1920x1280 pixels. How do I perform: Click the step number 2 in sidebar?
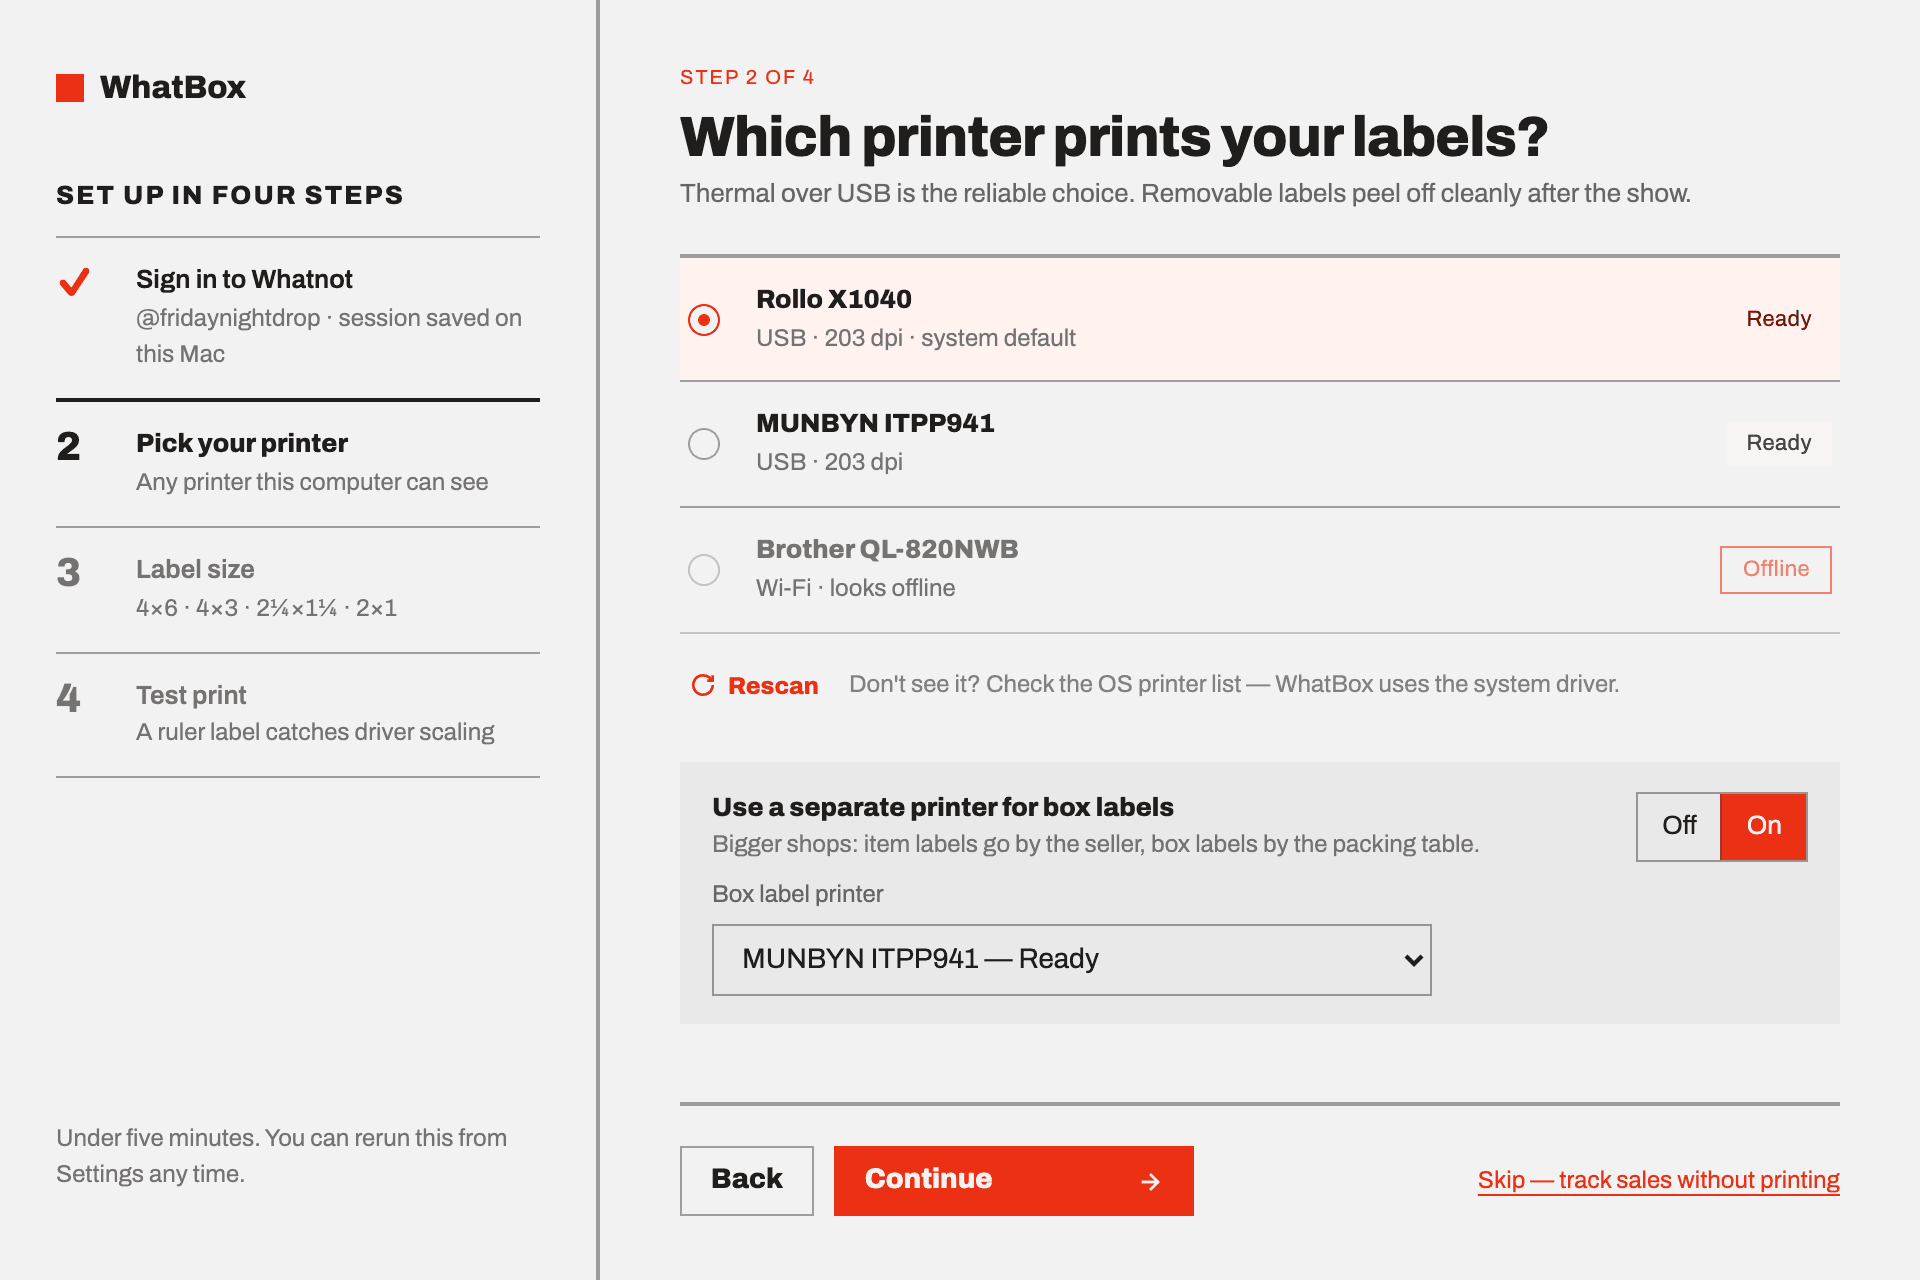[68, 447]
